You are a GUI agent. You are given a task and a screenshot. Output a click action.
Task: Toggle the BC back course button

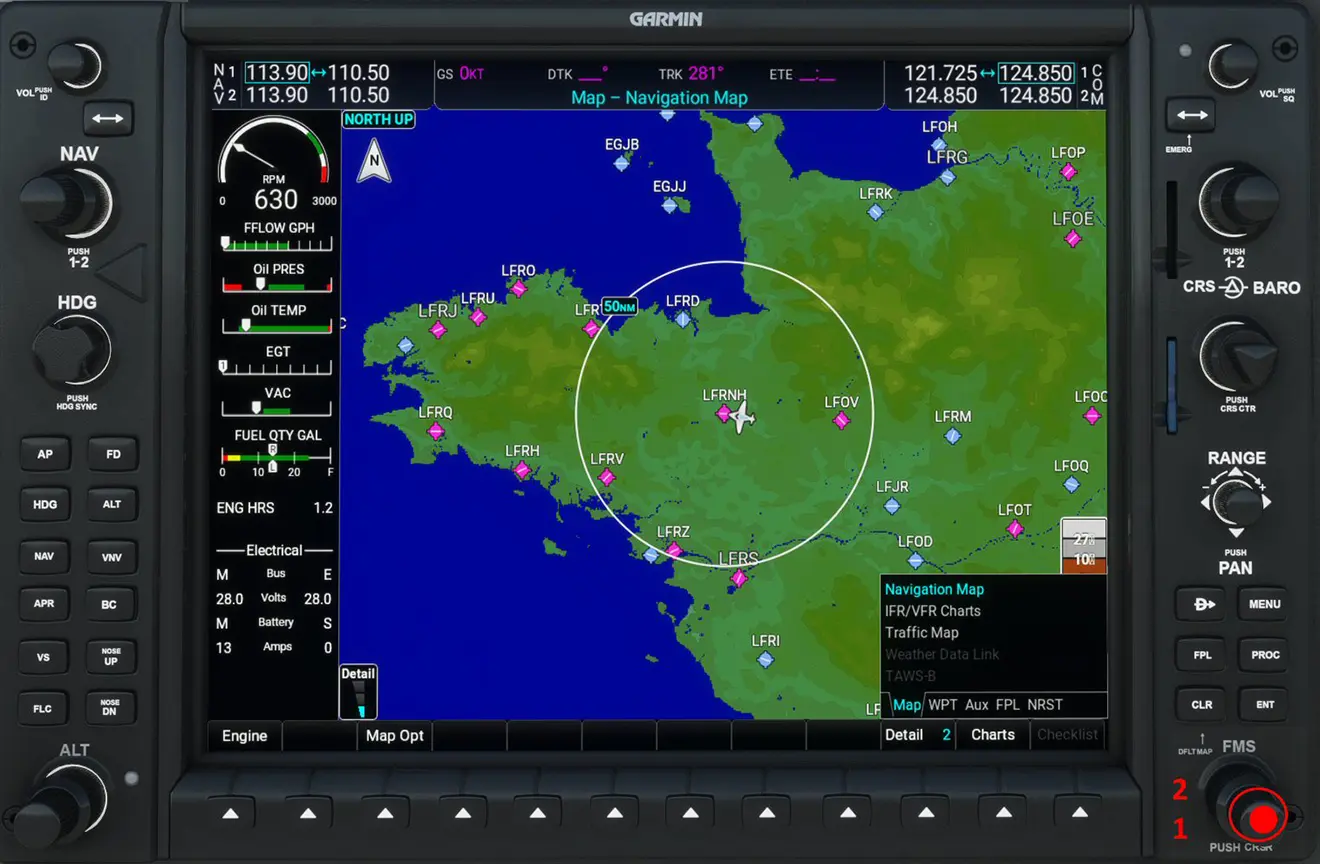(109, 604)
